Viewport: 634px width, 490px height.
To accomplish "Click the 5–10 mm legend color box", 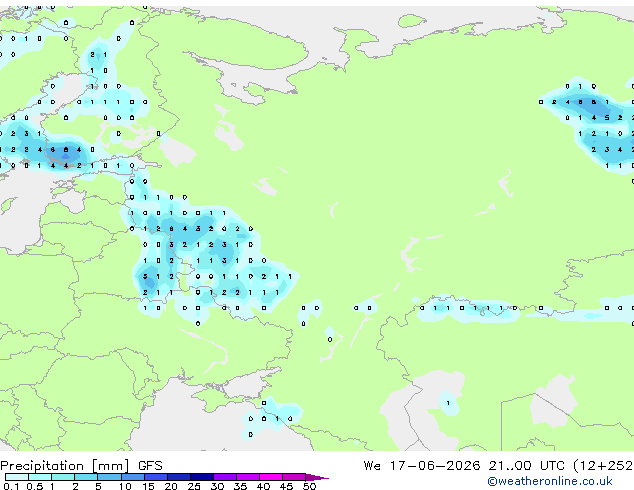I will pos(110,477).
